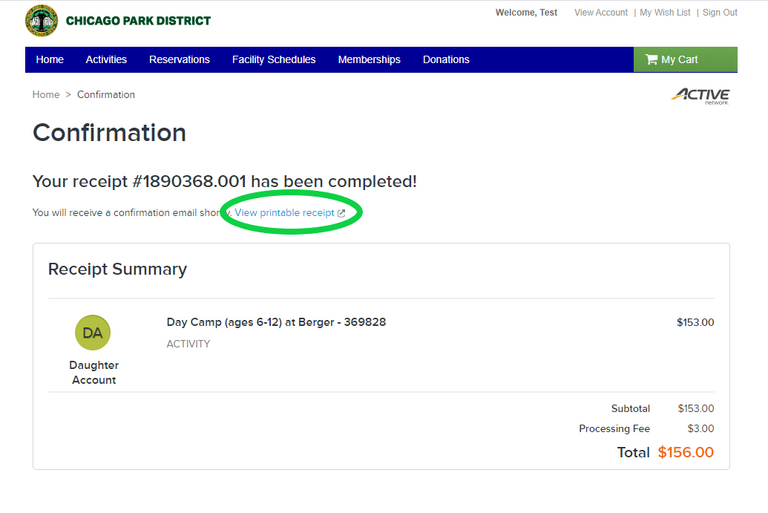The image size is (768, 513).
Task: Click the Sign Out link
Action: pyautogui.click(x=720, y=13)
